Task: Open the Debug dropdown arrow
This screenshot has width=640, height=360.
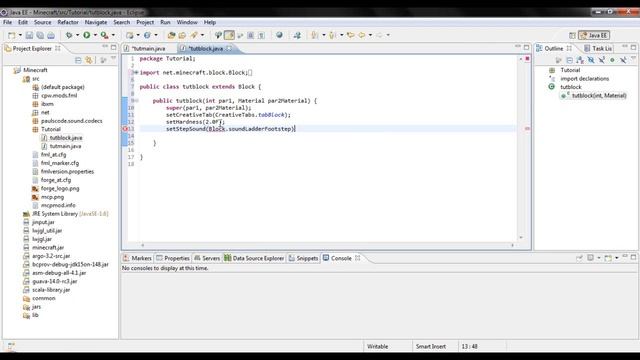Action: coord(77,36)
